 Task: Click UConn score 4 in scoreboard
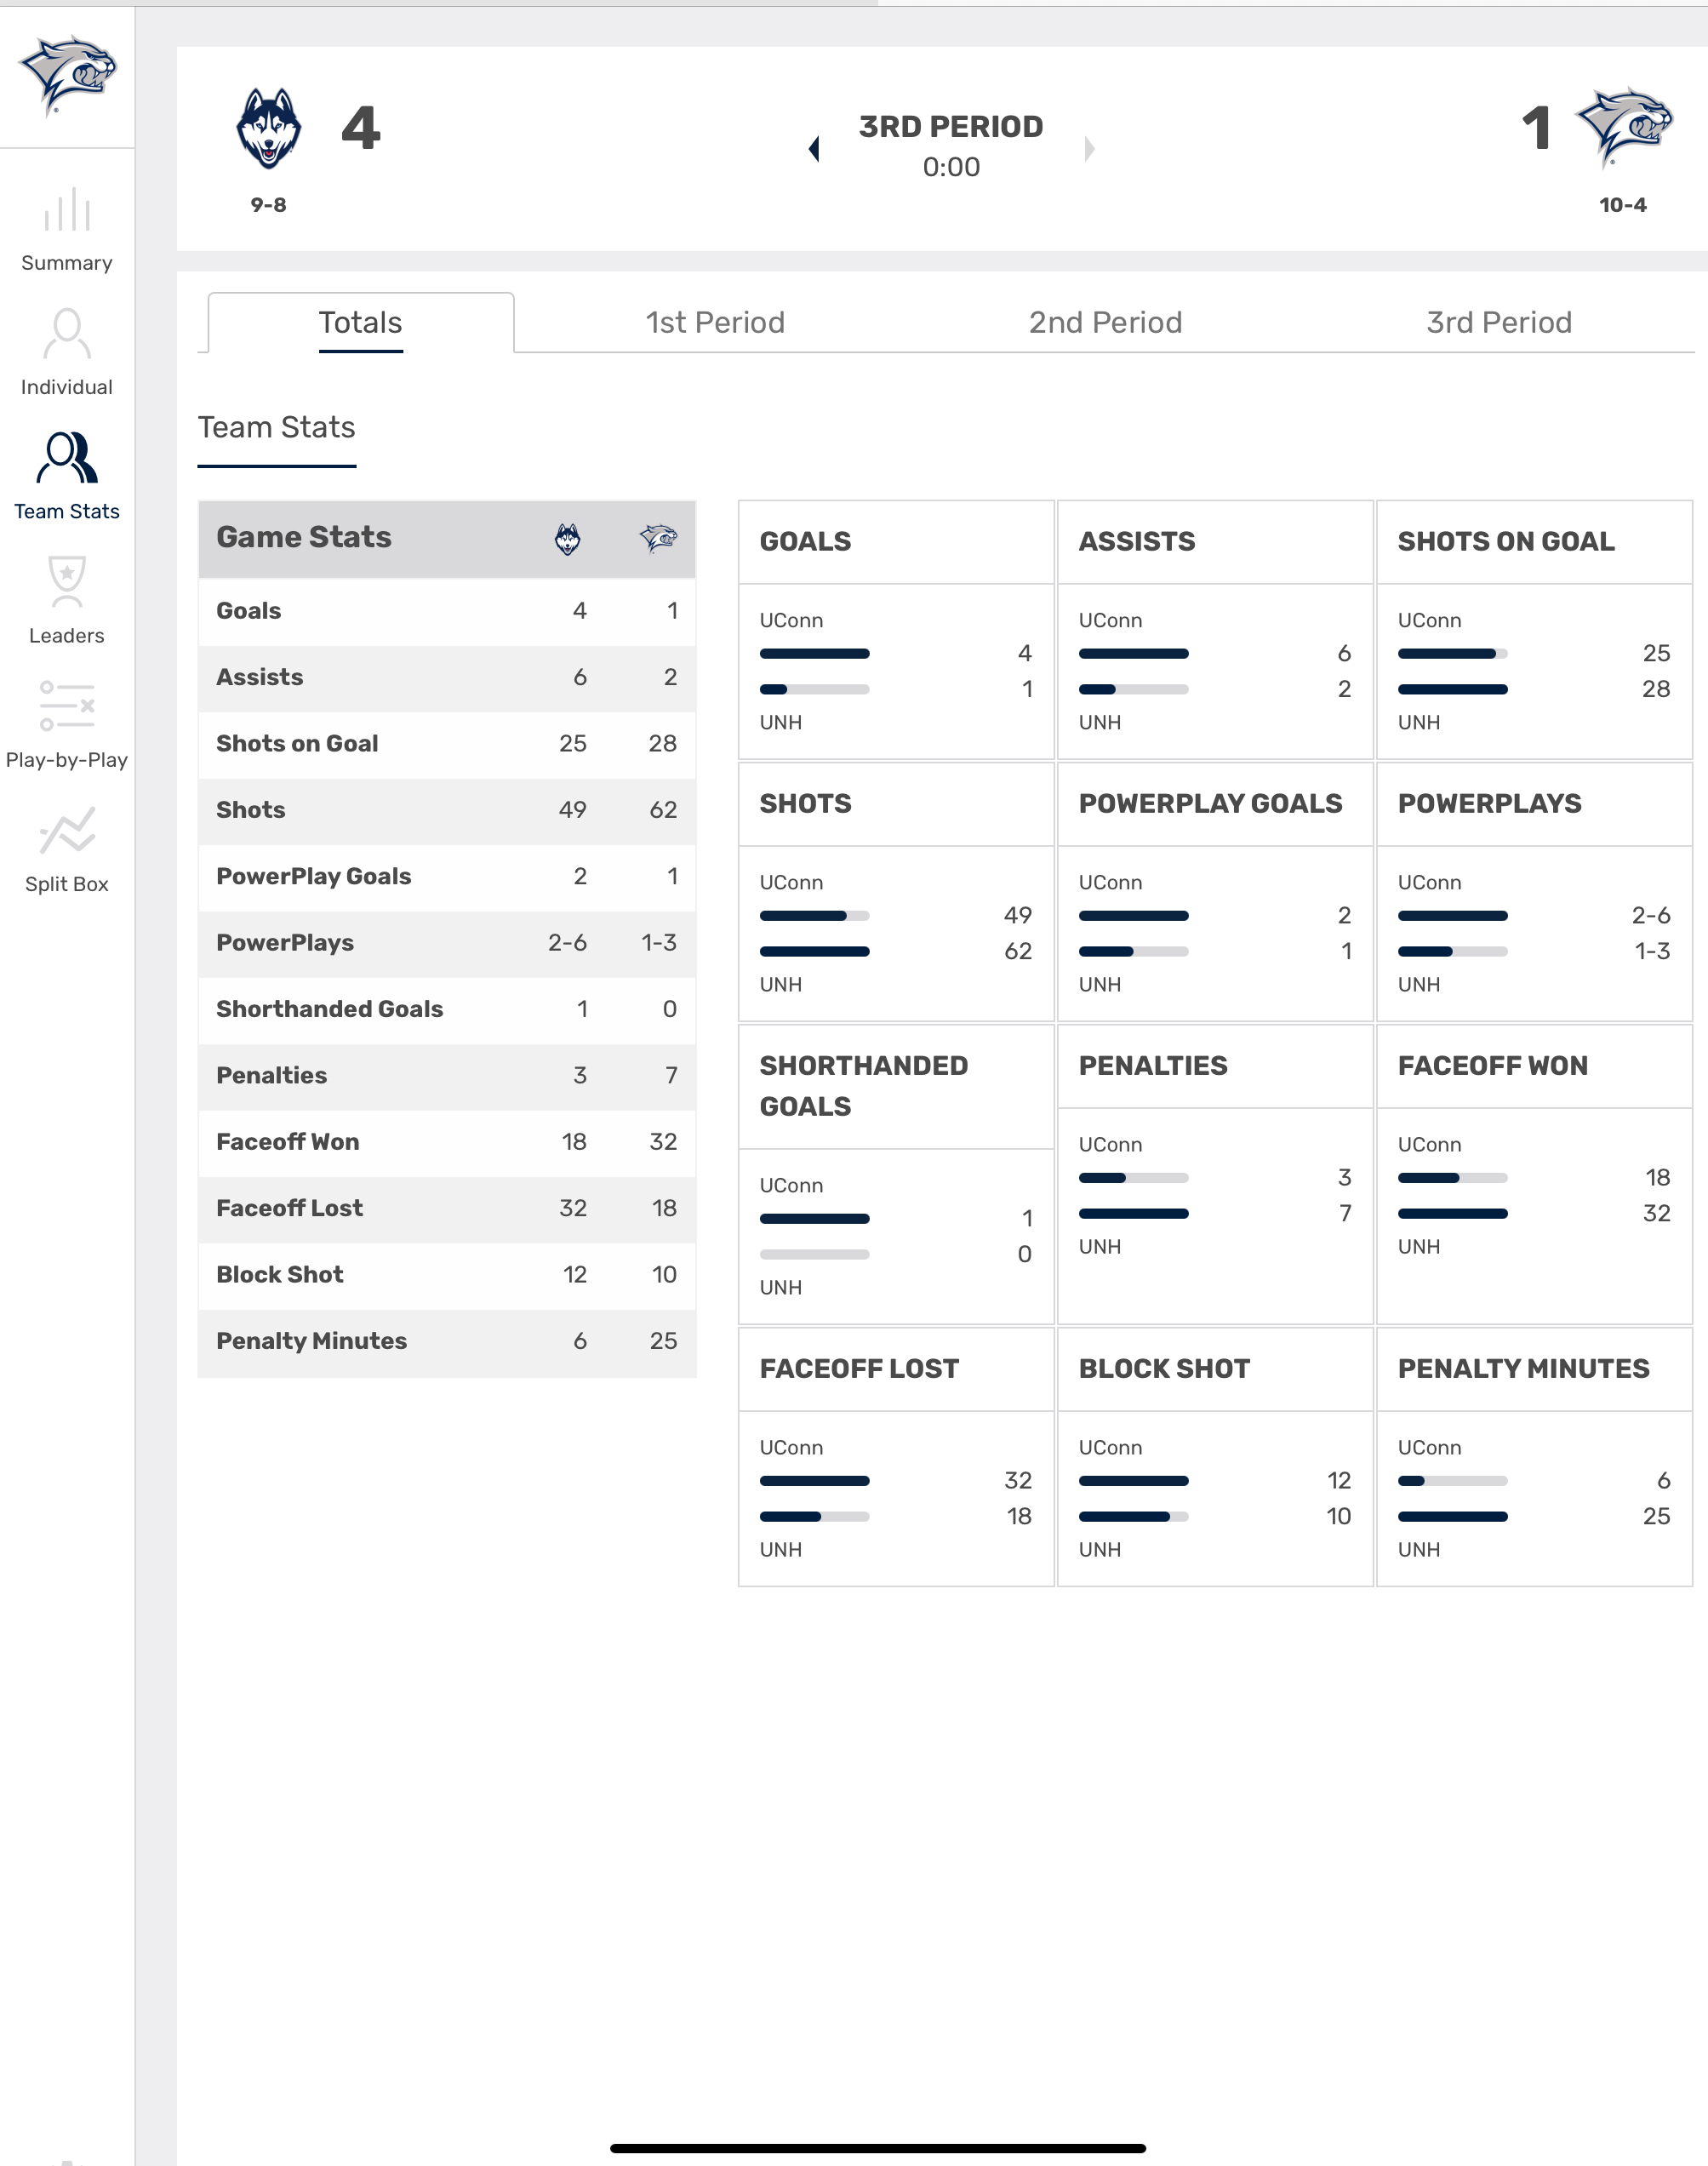click(361, 128)
